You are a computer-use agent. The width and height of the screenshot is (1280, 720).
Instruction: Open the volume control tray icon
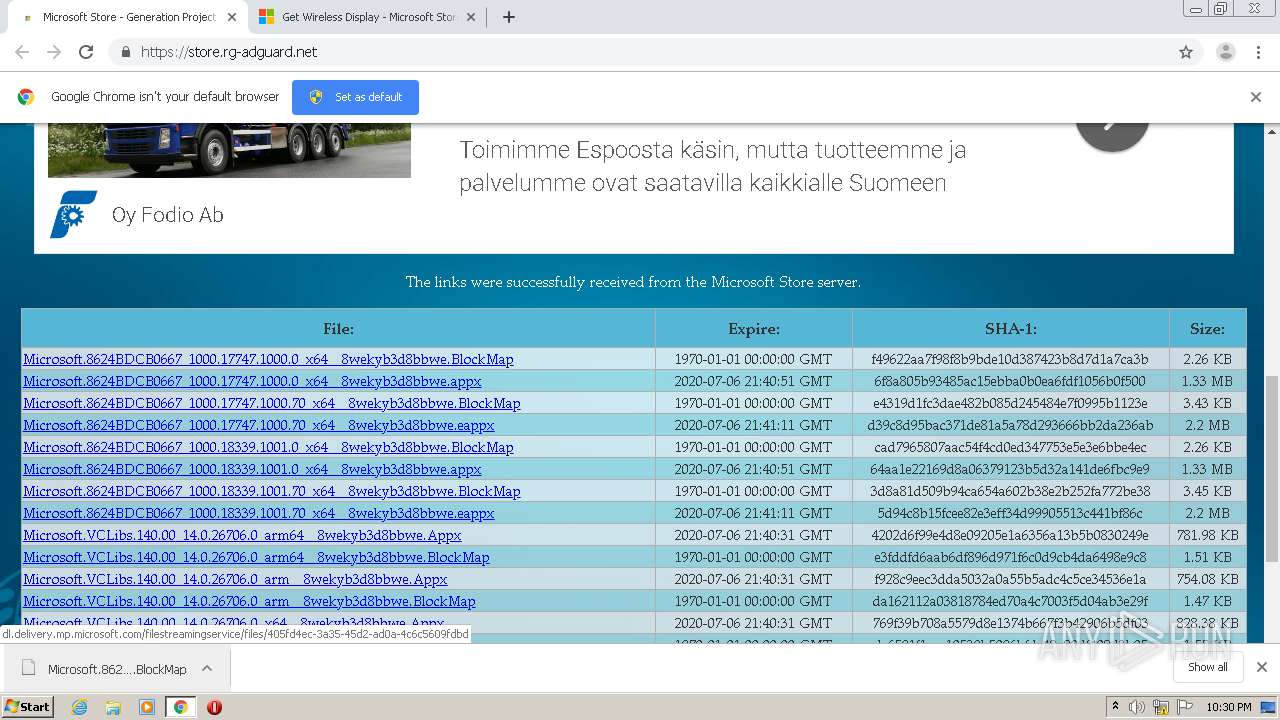(1137, 707)
